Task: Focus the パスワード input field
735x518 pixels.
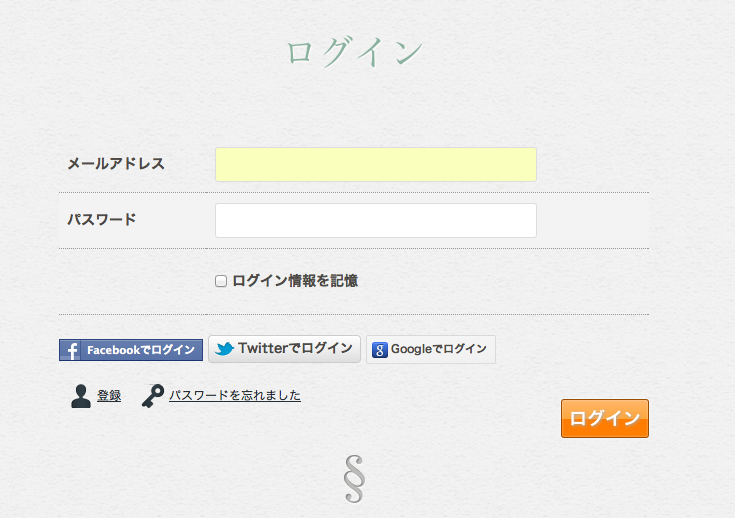Action: [x=375, y=220]
